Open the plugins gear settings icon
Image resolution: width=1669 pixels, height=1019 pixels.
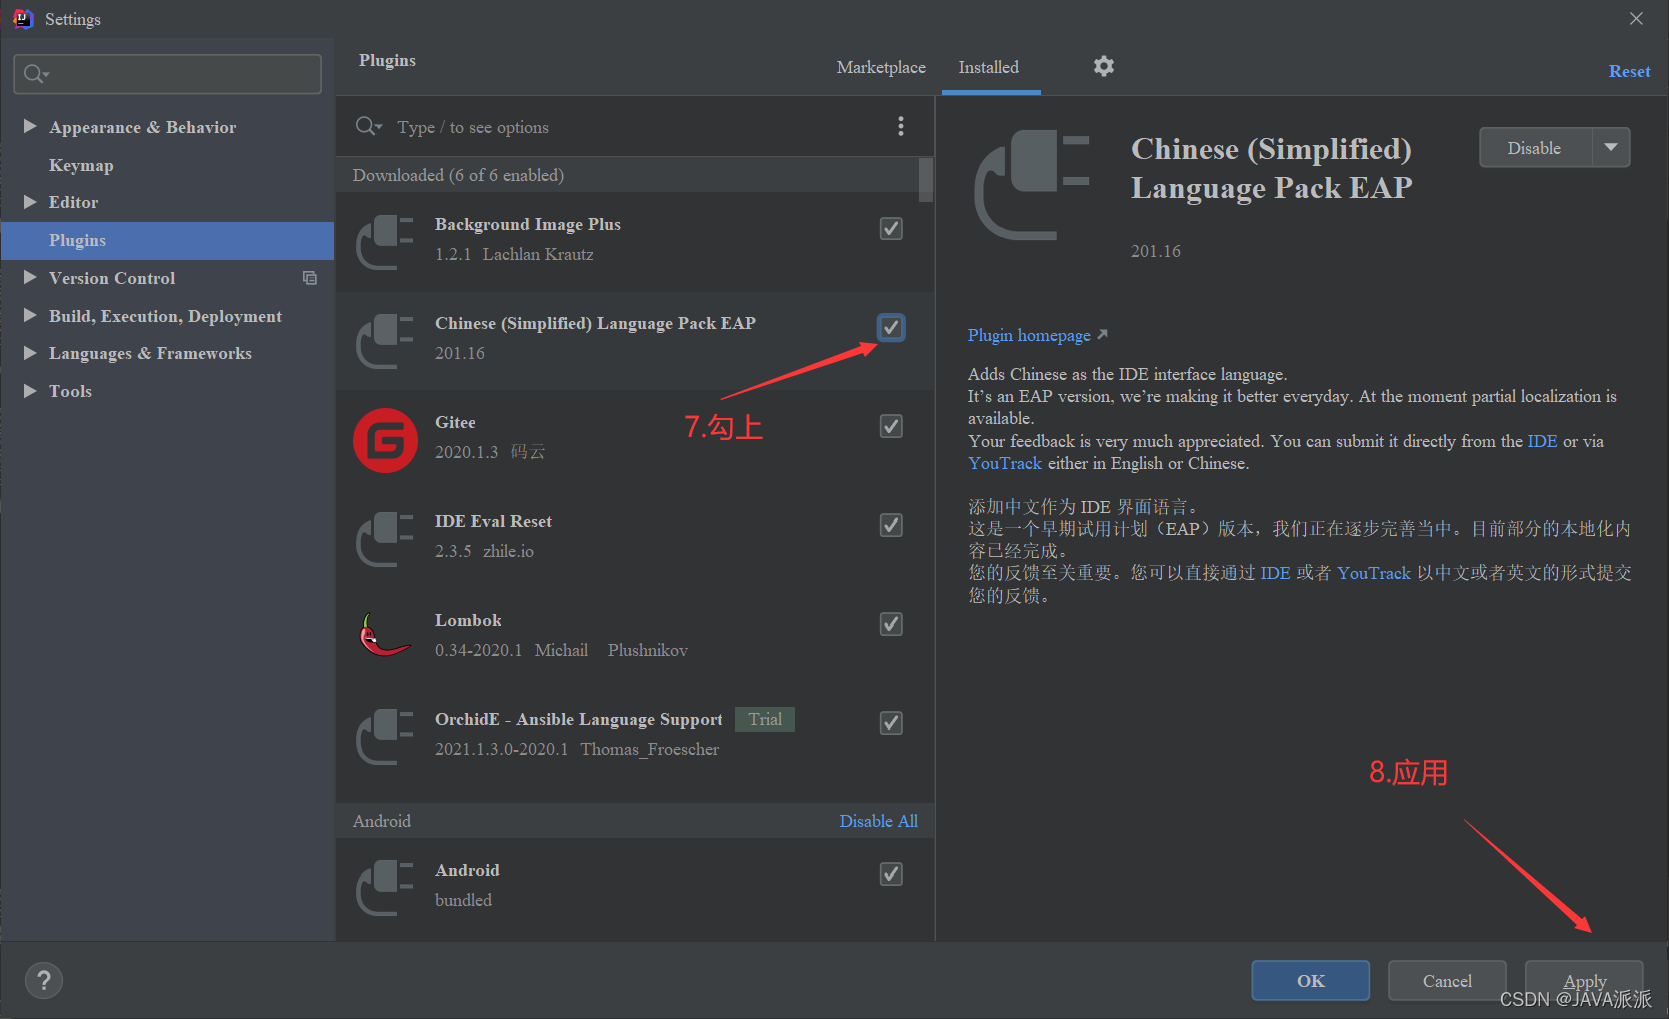[1103, 67]
